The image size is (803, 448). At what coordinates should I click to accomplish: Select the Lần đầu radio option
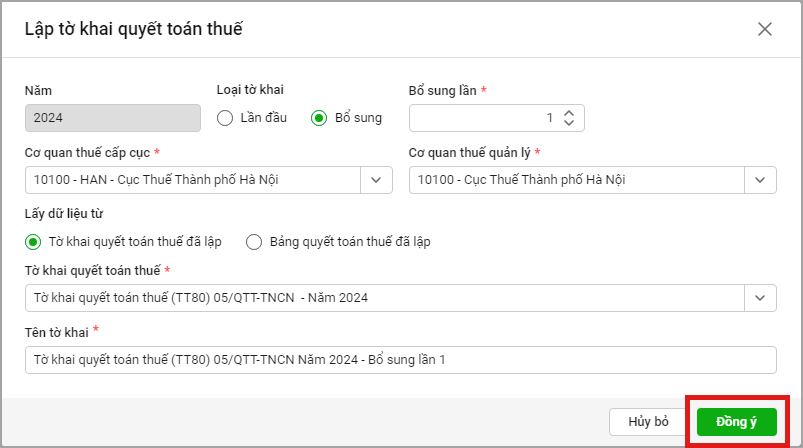[x=225, y=118]
